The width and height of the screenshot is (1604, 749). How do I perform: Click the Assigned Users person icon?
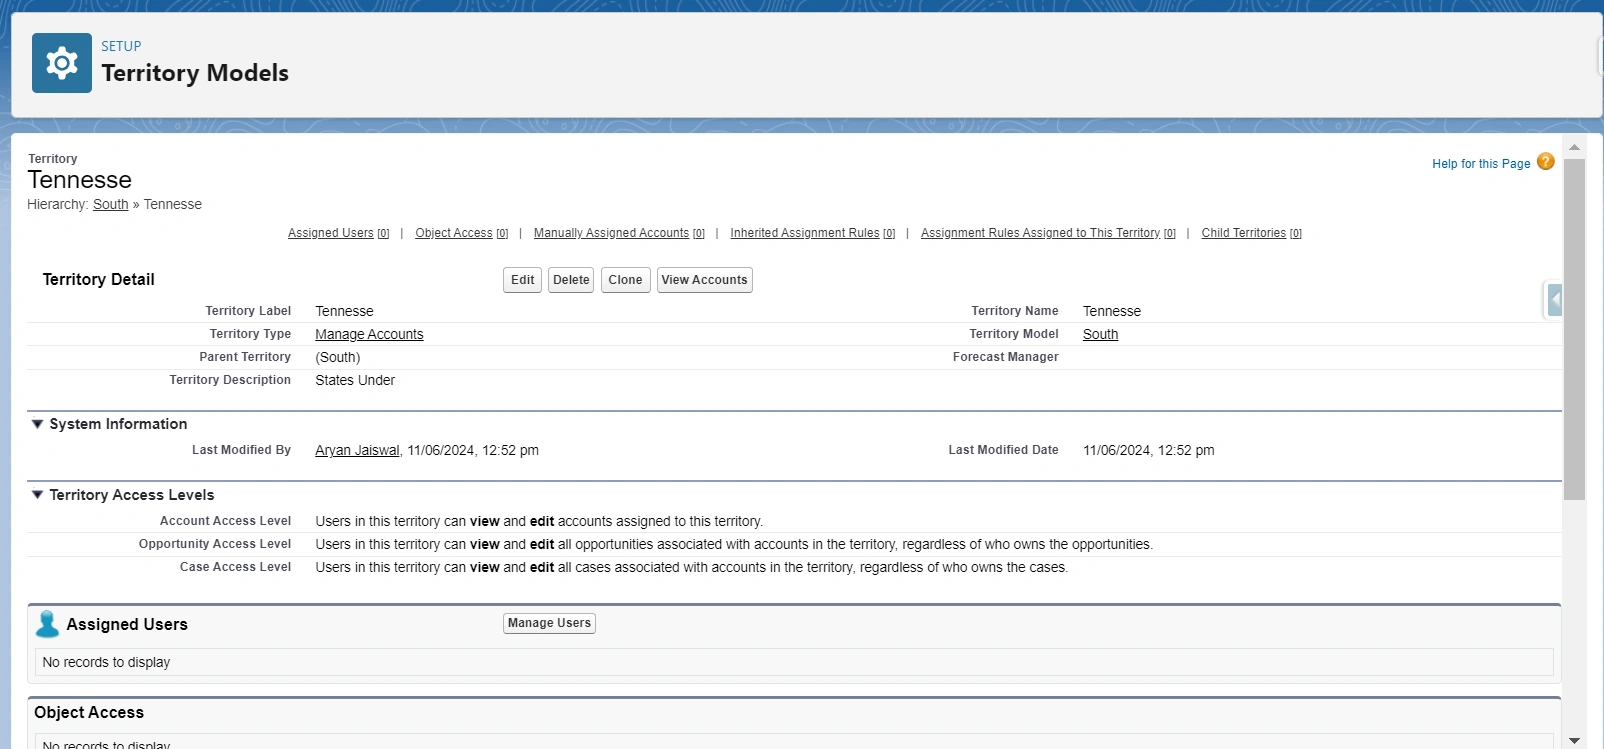tap(47, 624)
